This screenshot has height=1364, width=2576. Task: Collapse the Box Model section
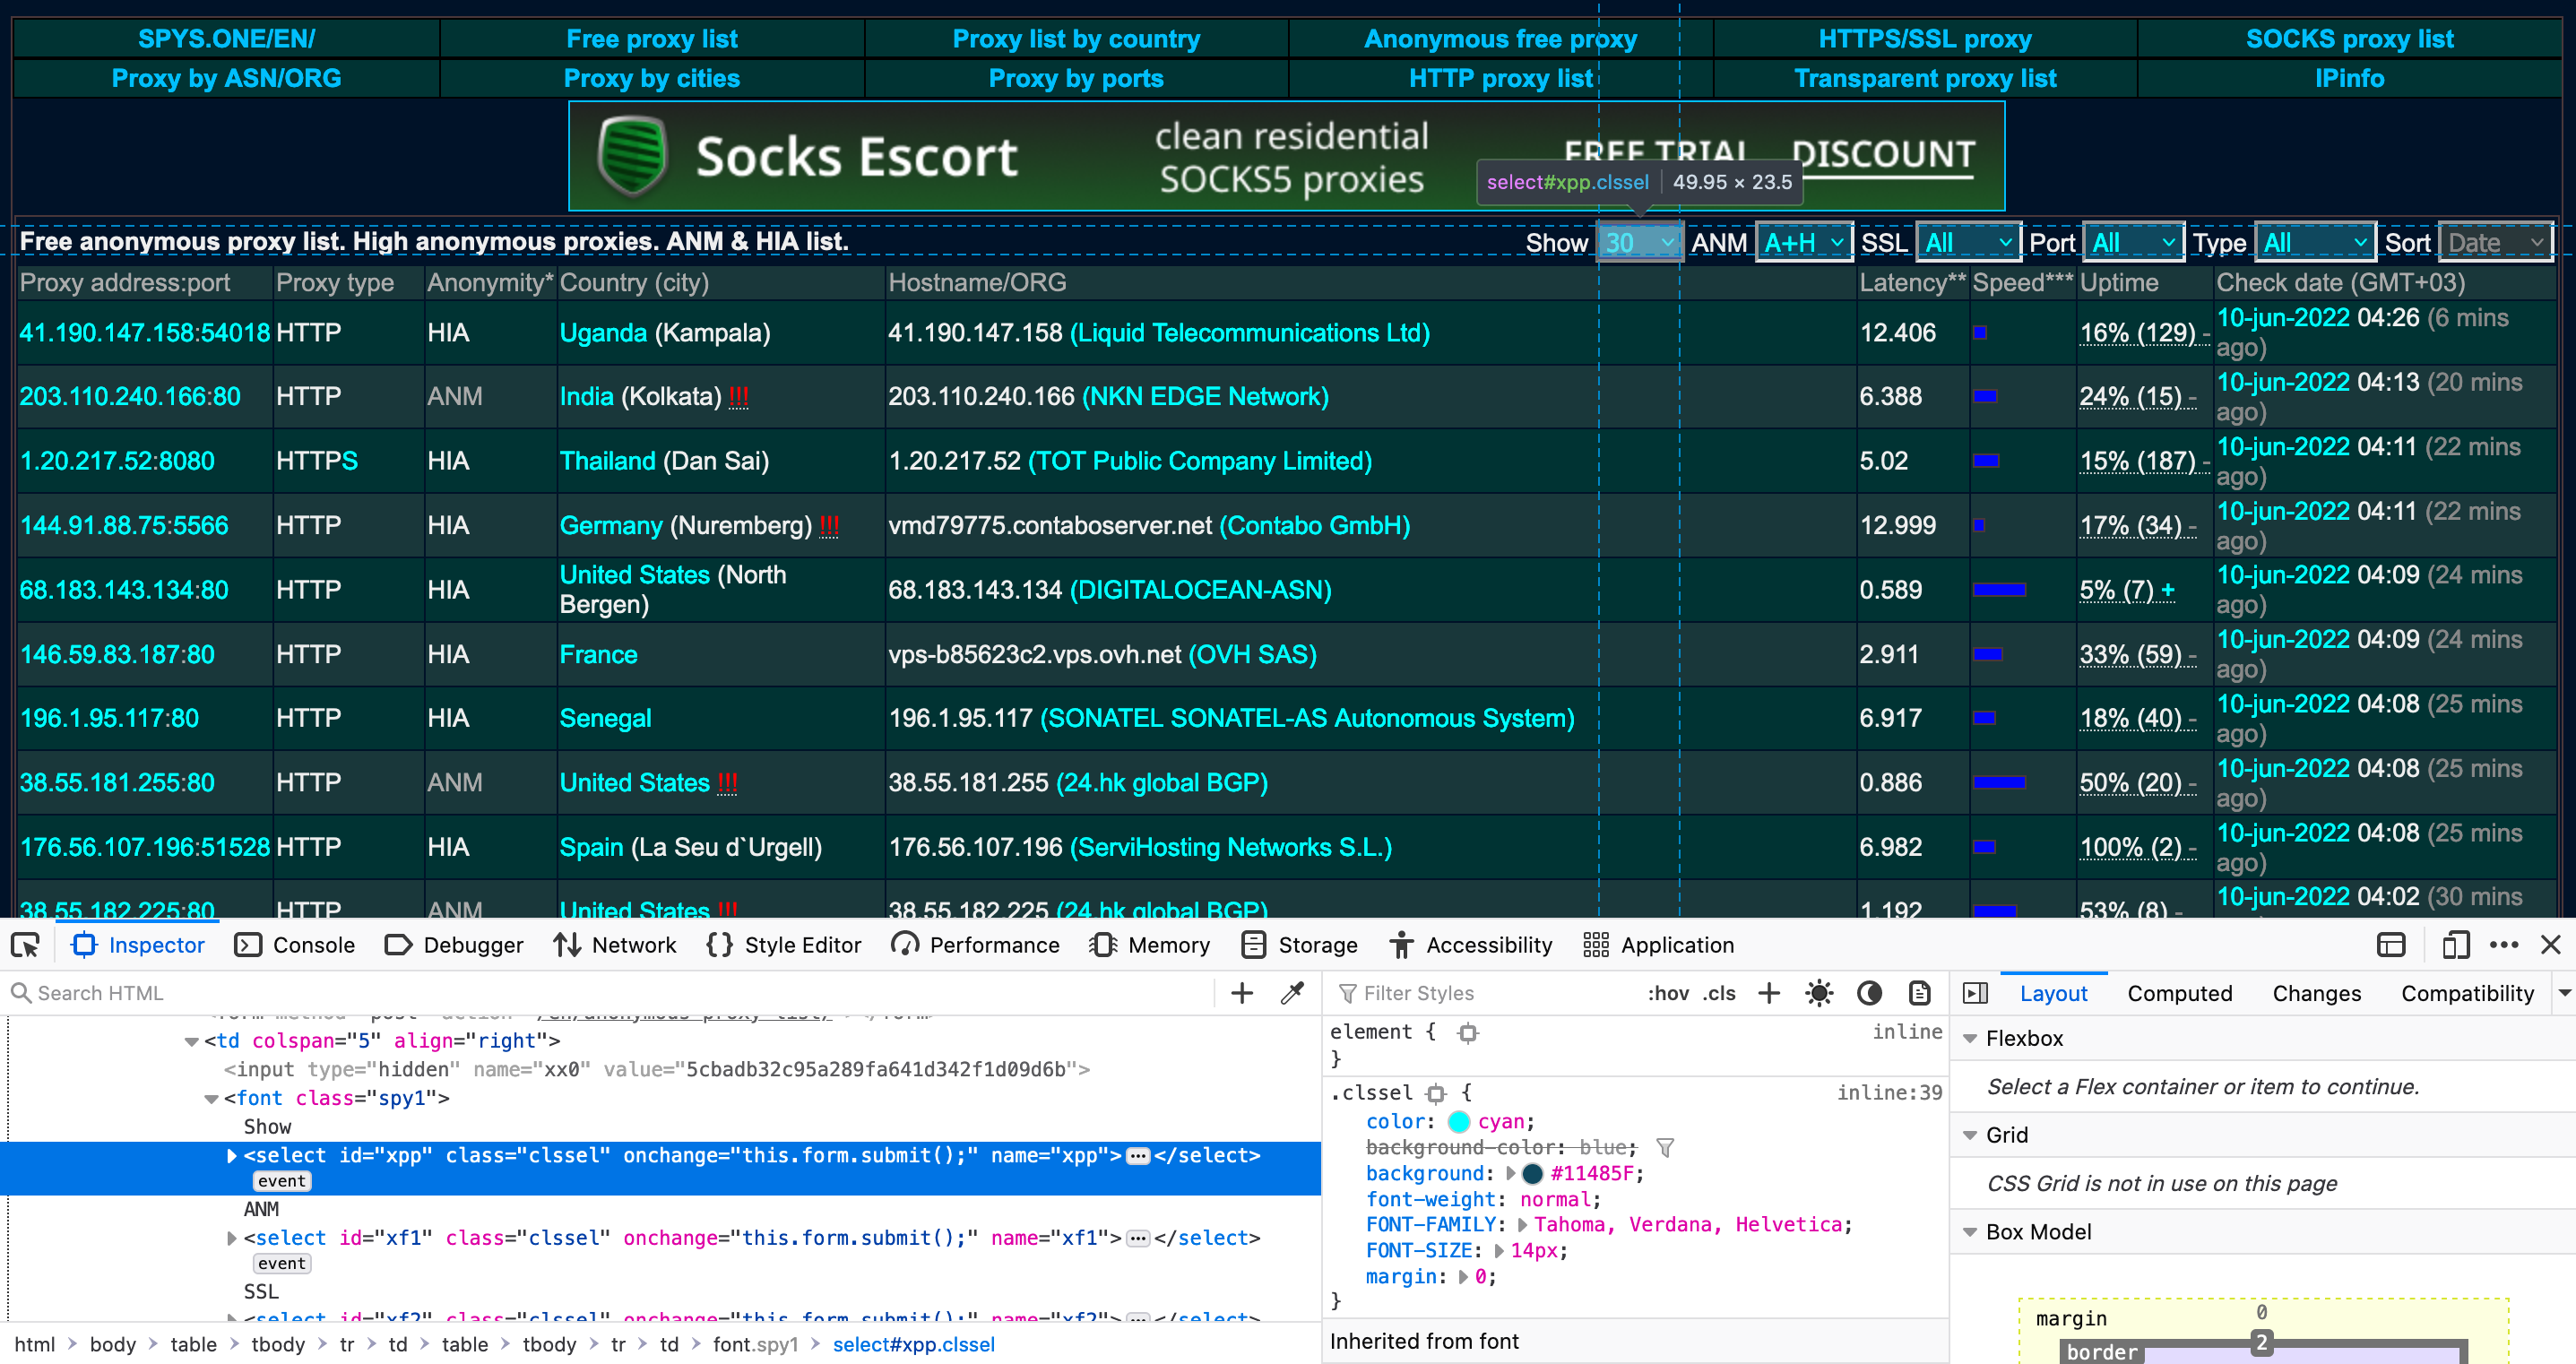click(x=1970, y=1232)
